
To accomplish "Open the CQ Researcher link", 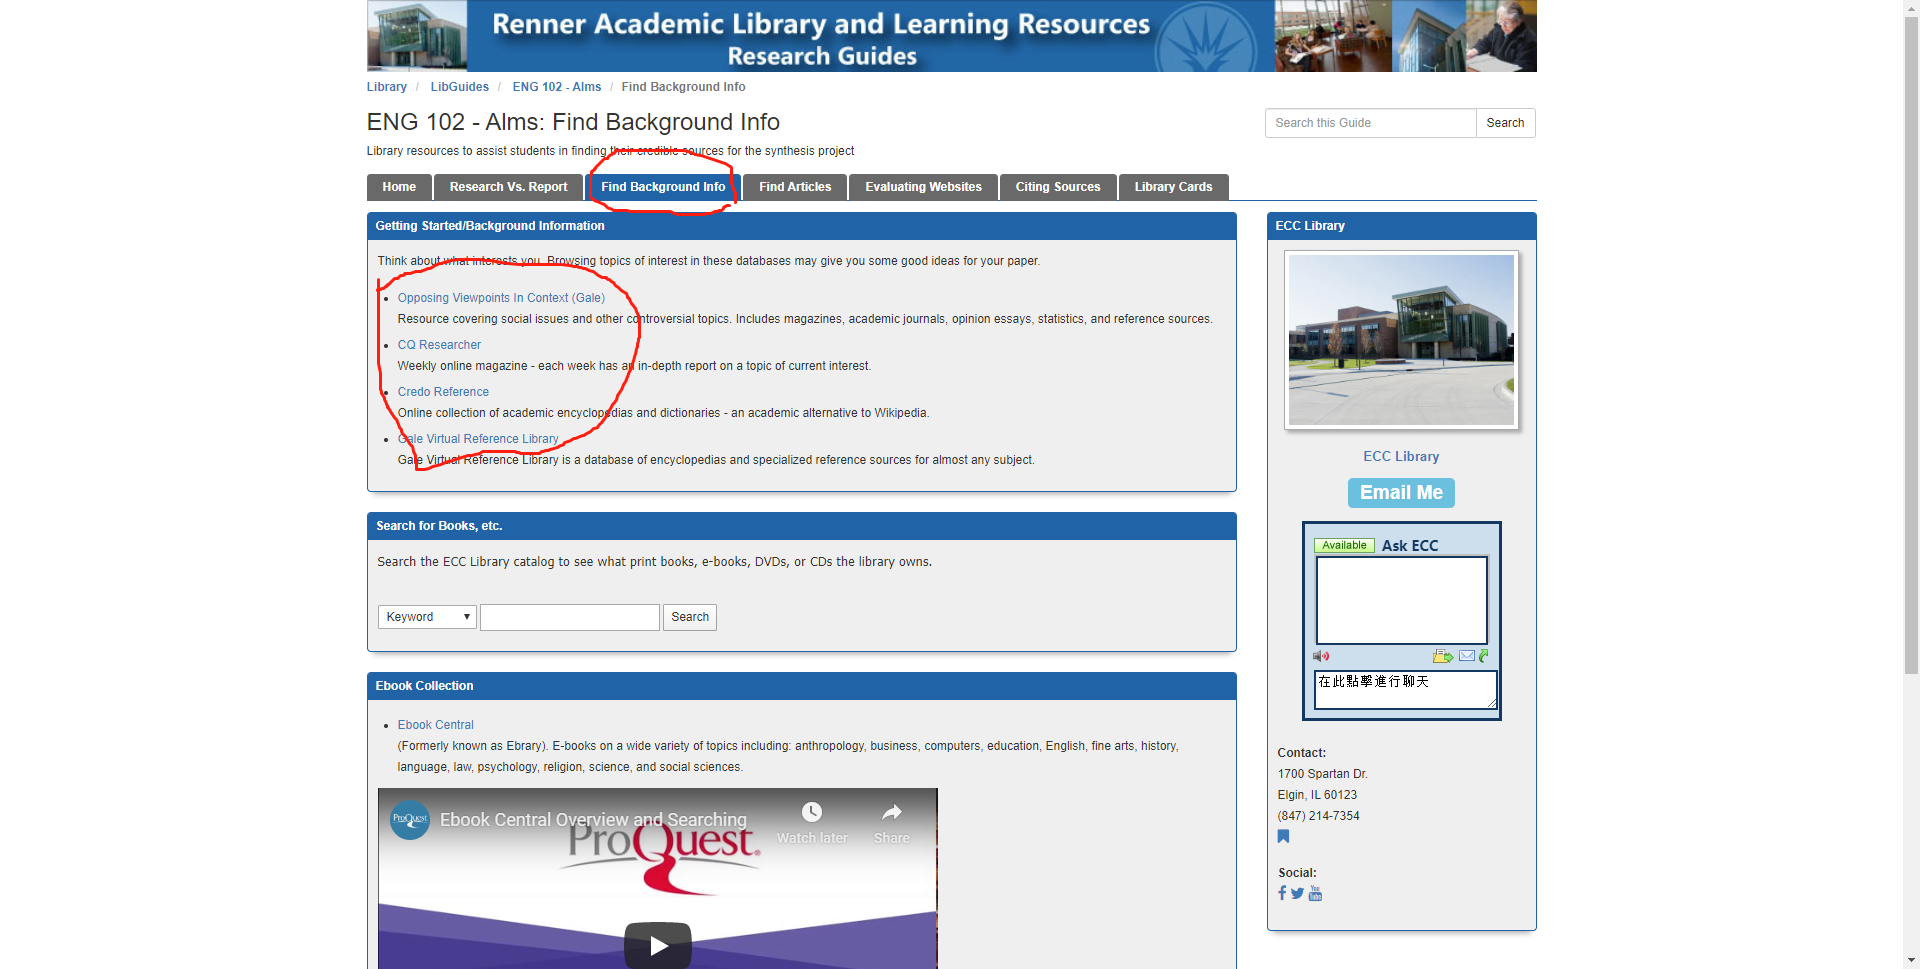I will 439,345.
